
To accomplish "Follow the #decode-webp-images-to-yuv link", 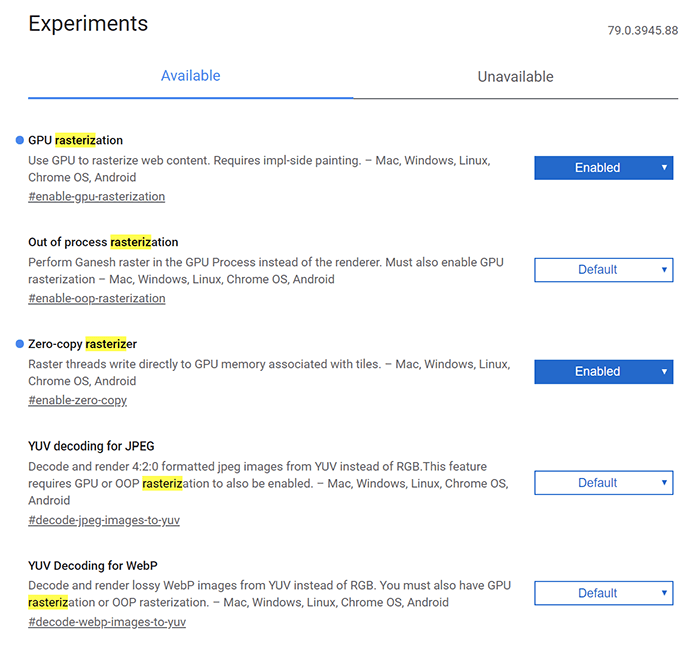I will [107, 622].
